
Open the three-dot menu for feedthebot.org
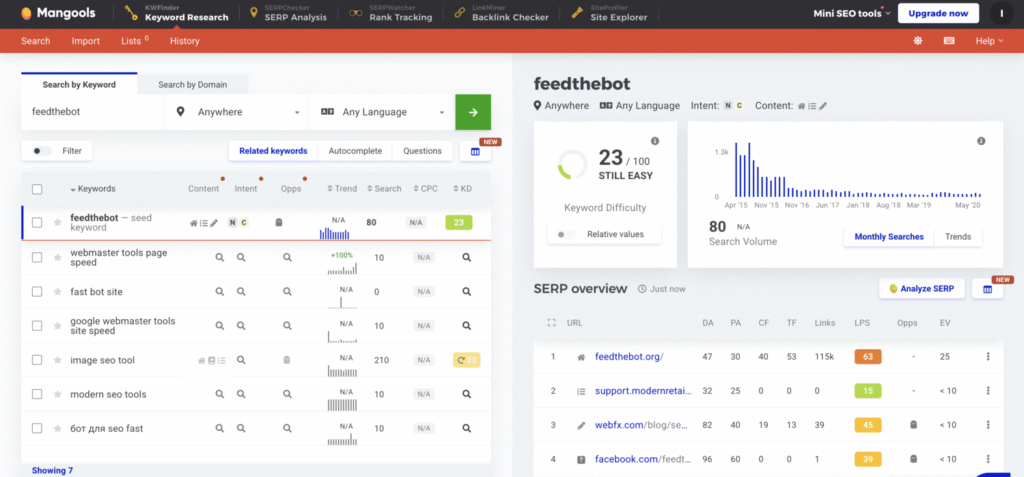pos(988,357)
